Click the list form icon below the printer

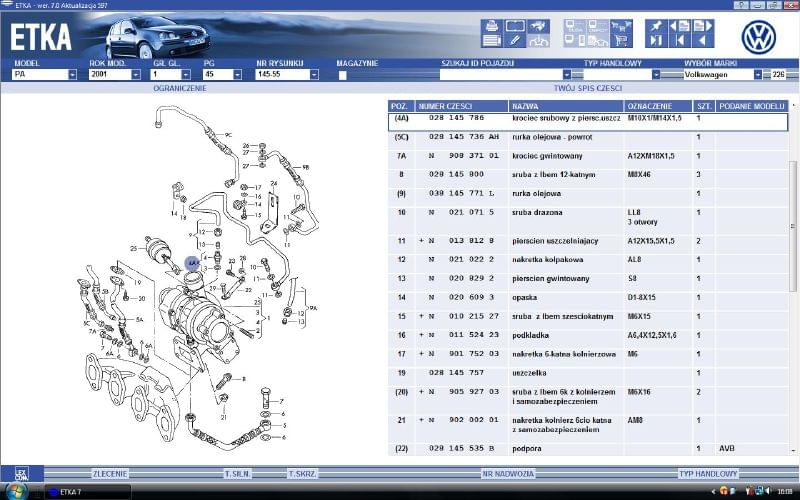pos(492,40)
